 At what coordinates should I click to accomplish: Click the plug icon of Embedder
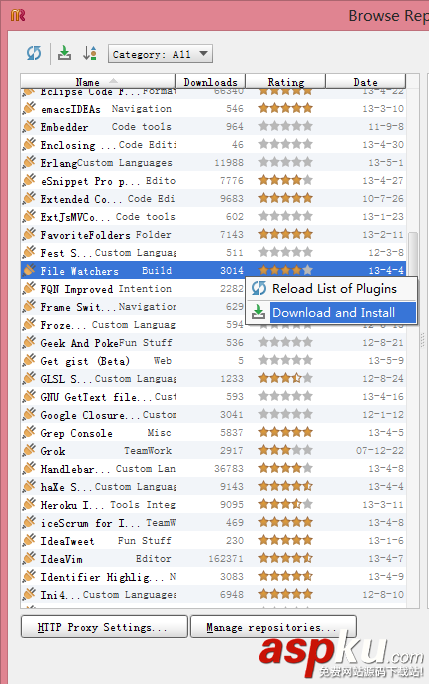point(29,126)
